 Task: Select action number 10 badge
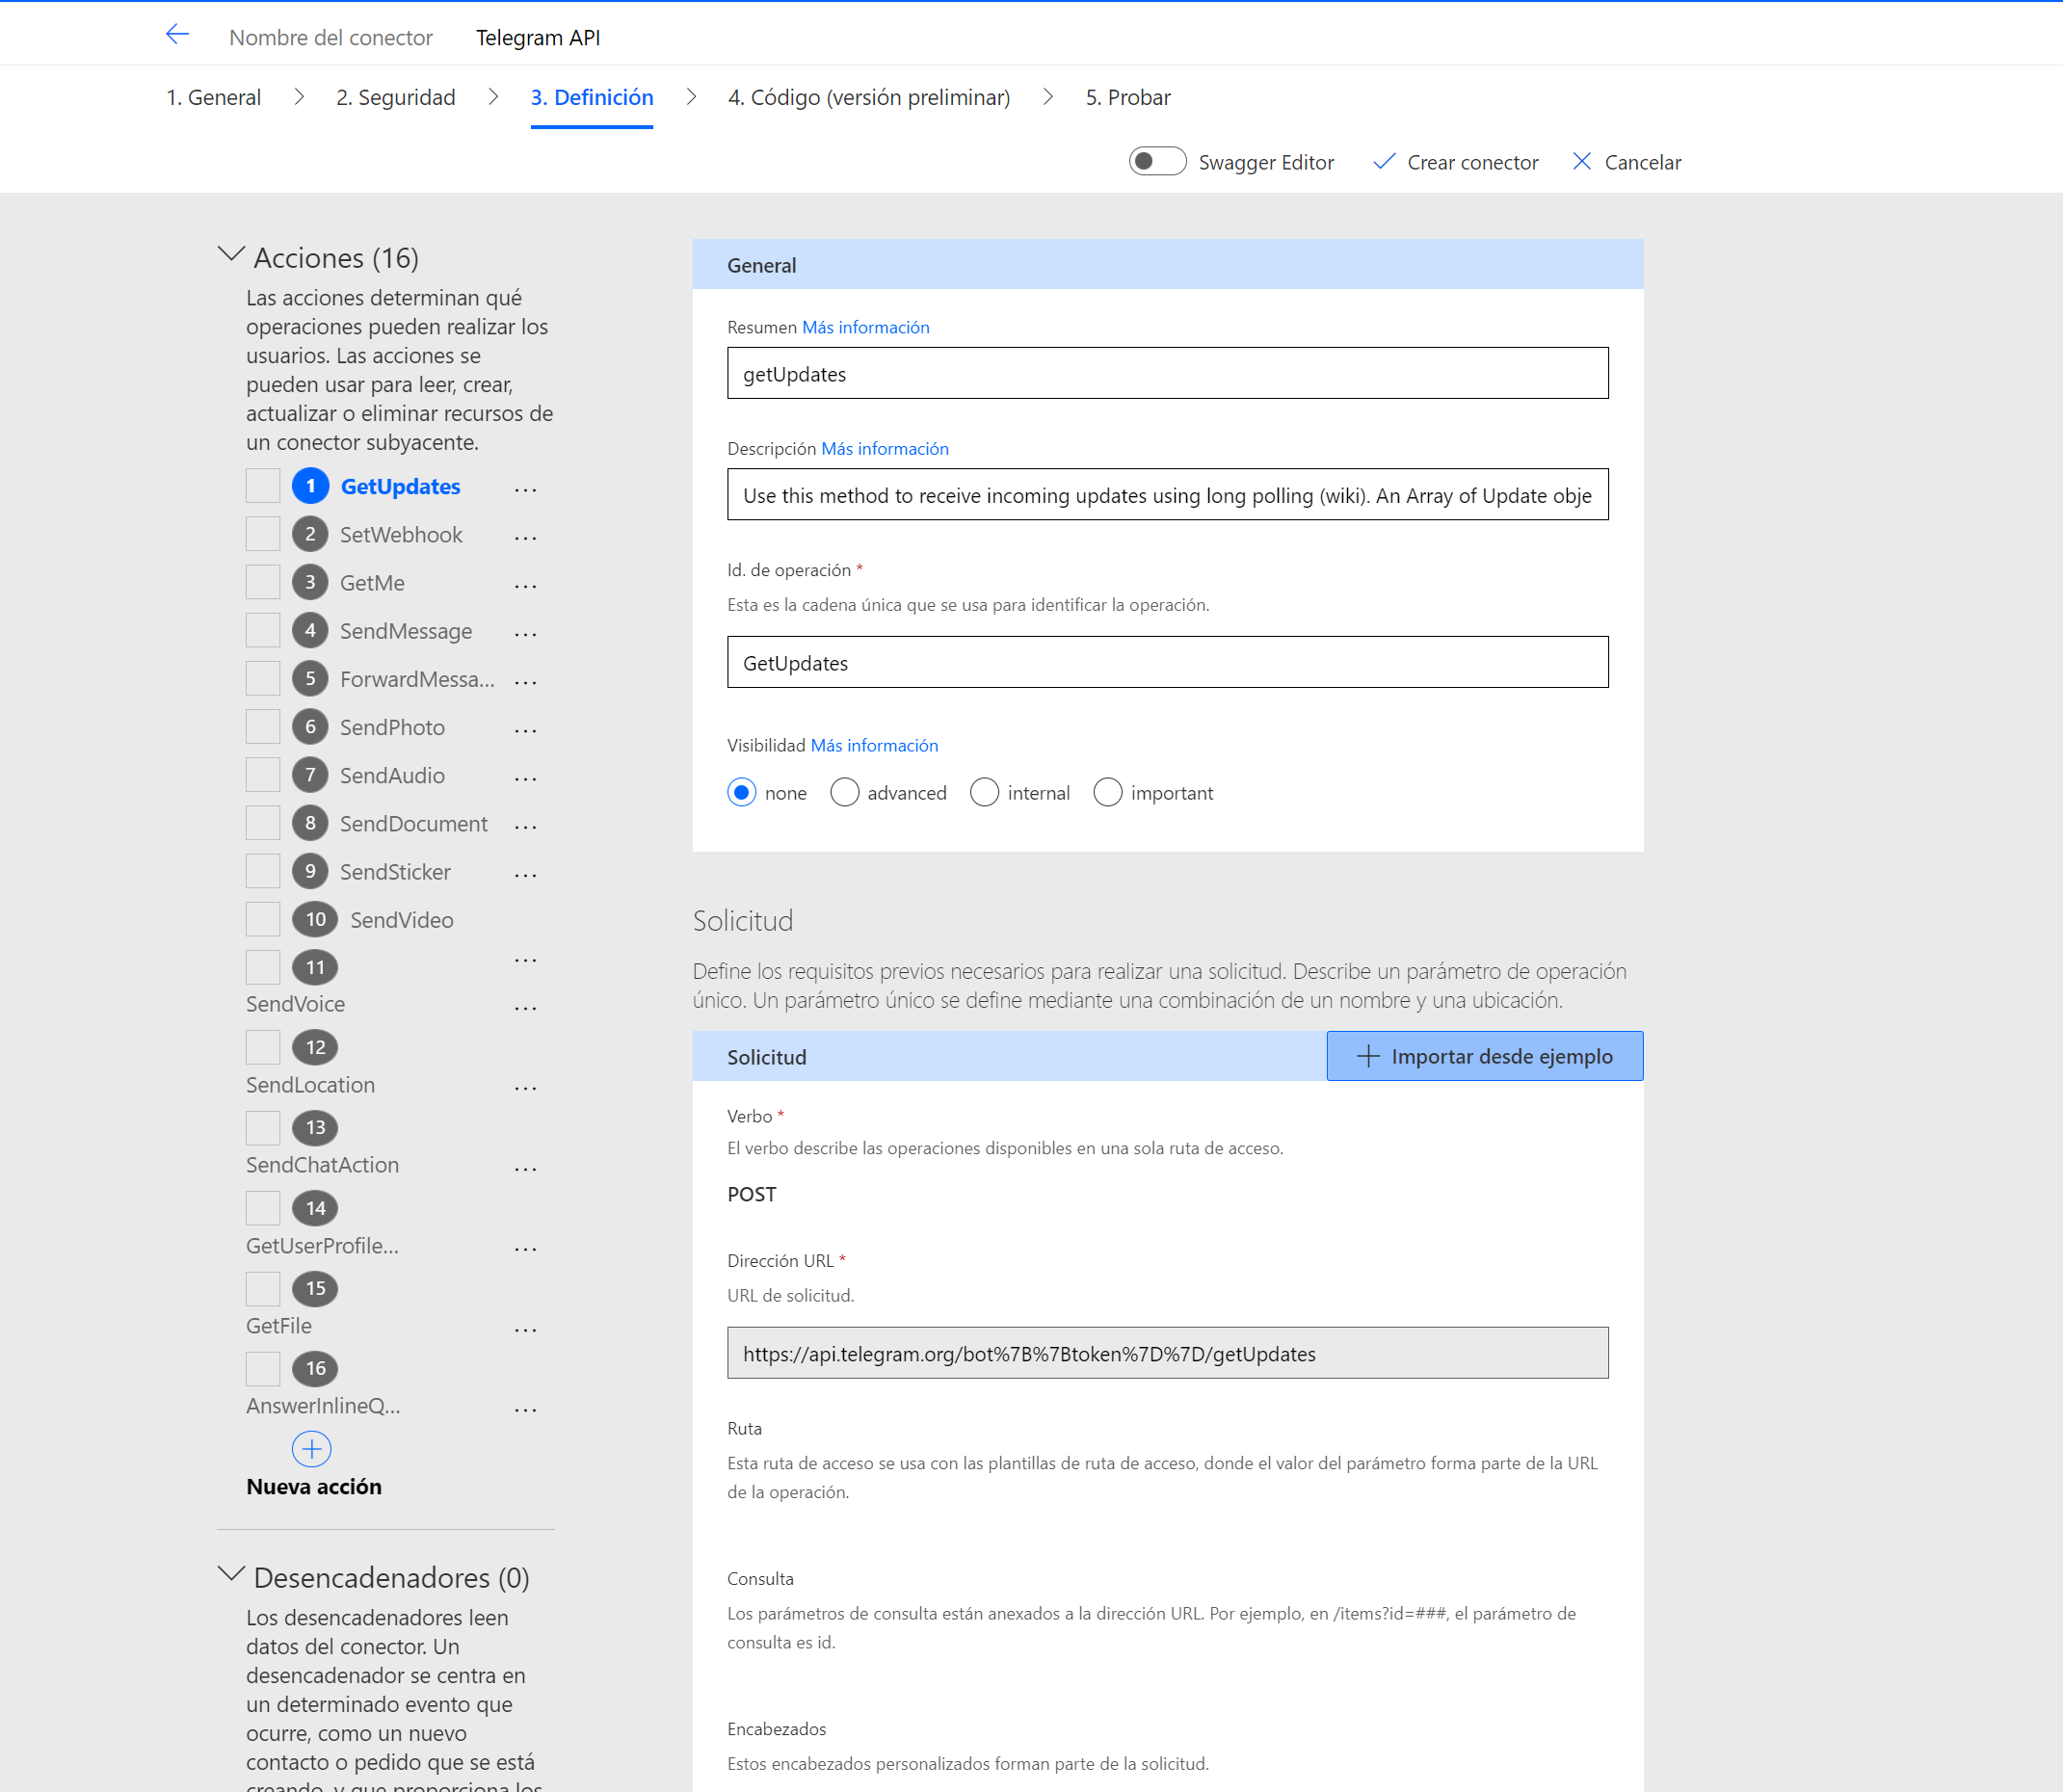click(315, 919)
